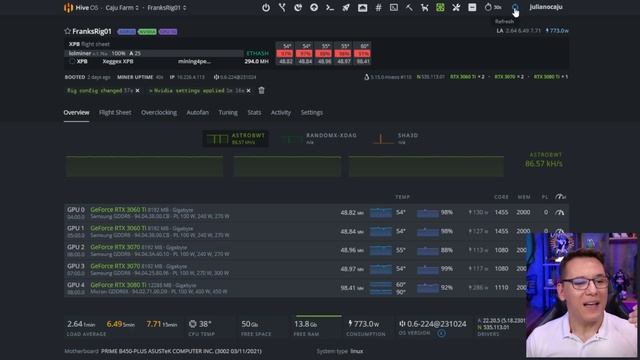Viewport: 640px width, 360px height.
Task: Open overclock gauge icon for GPU 0
Action: point(560,212)
